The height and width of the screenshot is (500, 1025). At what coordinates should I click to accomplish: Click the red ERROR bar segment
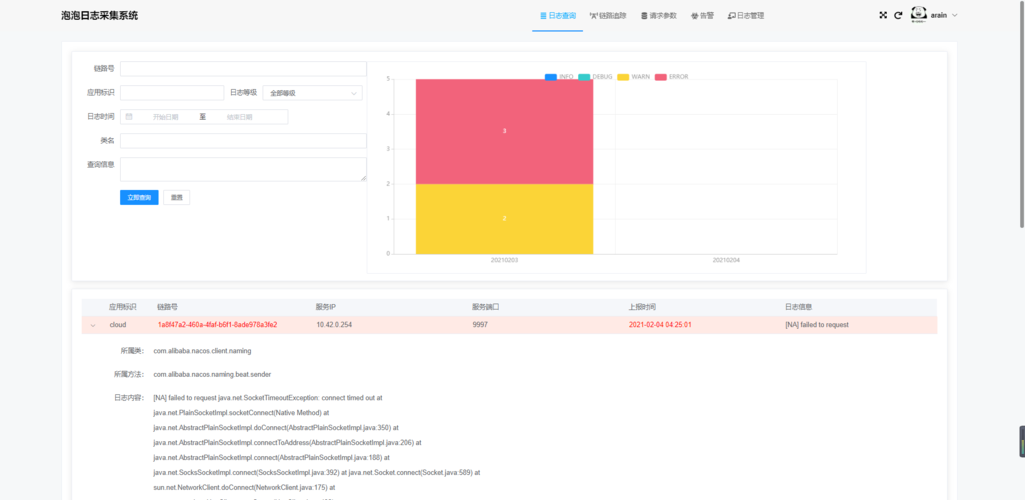pos(504,131)
